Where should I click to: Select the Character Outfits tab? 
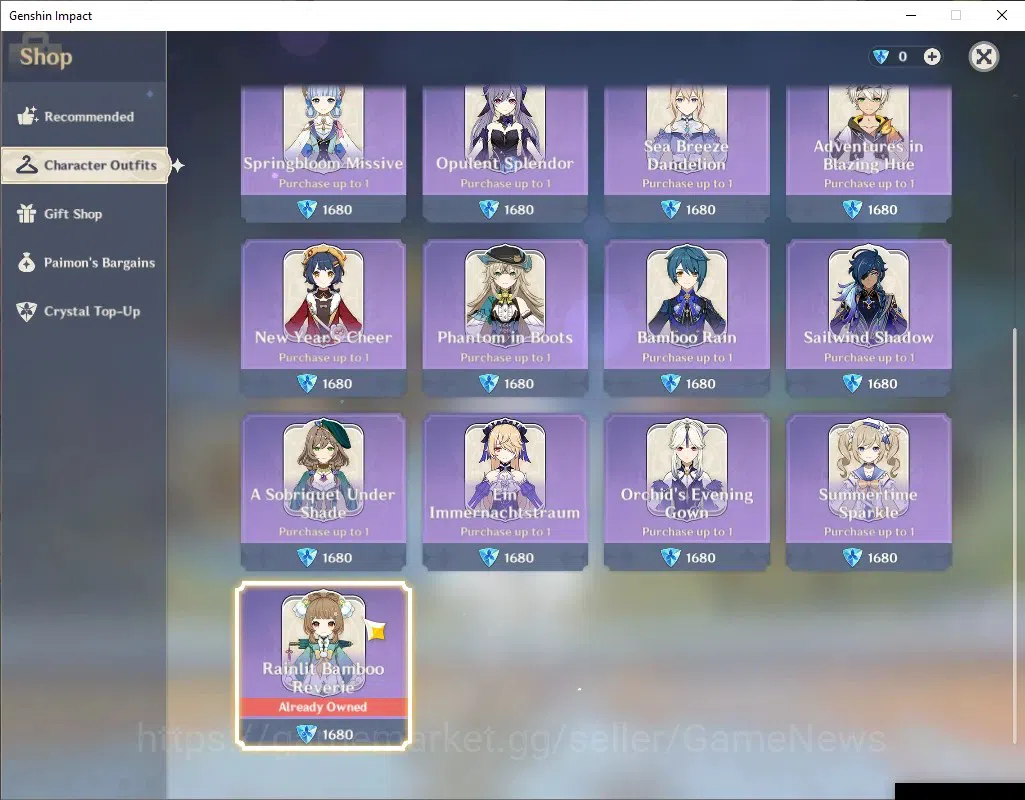pyautogui.click(x=85, y=165)
